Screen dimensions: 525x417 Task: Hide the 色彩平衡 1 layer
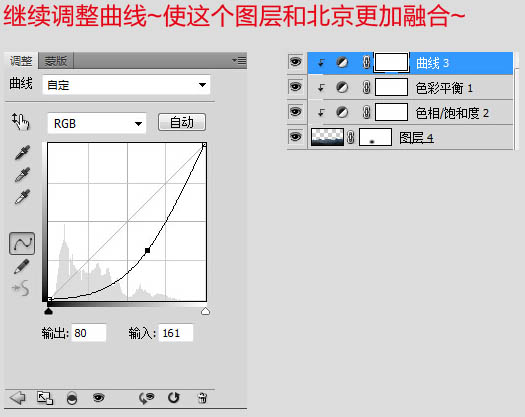click(295, 87)
